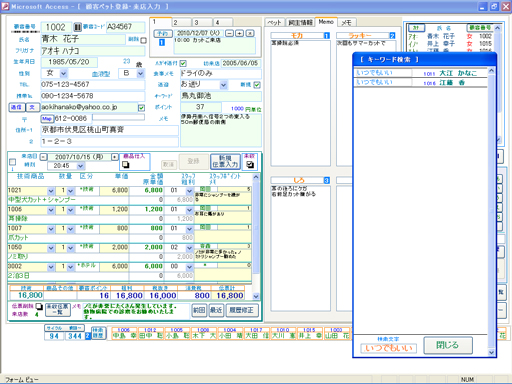Click the 最近 button

tap(216, 310)
